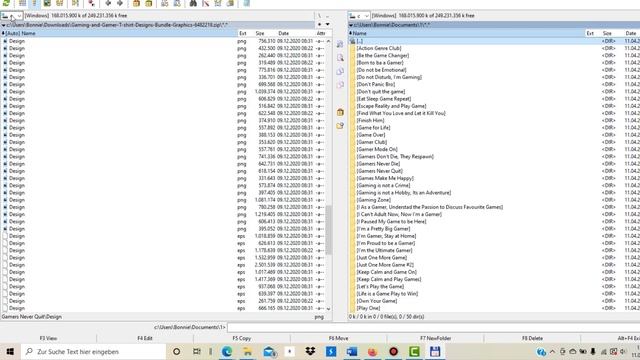Screen dimensions: 640x360
Task: Select the [Born to be a Gamer] folder
Action: [380, 63]
